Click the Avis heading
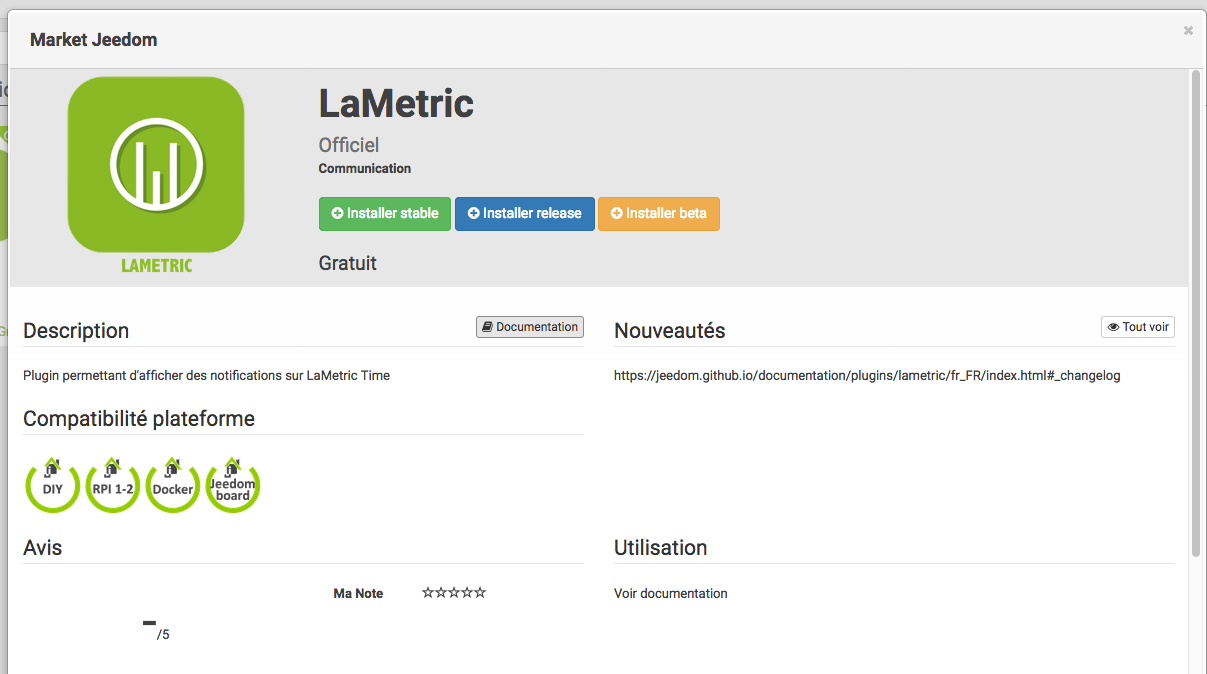1207x674 pixels. pyautogui.click(x=43, y=548)
